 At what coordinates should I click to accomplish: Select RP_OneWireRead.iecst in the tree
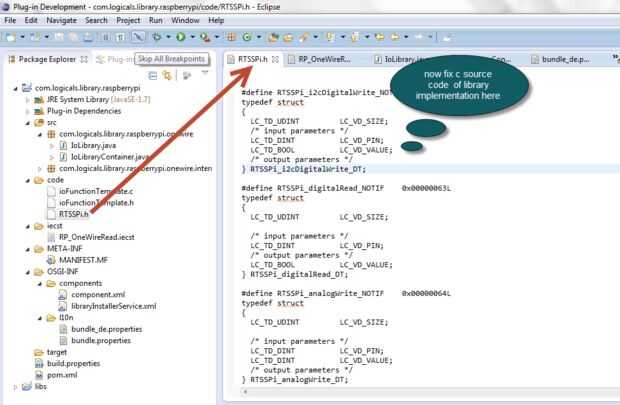coord(96,237)
